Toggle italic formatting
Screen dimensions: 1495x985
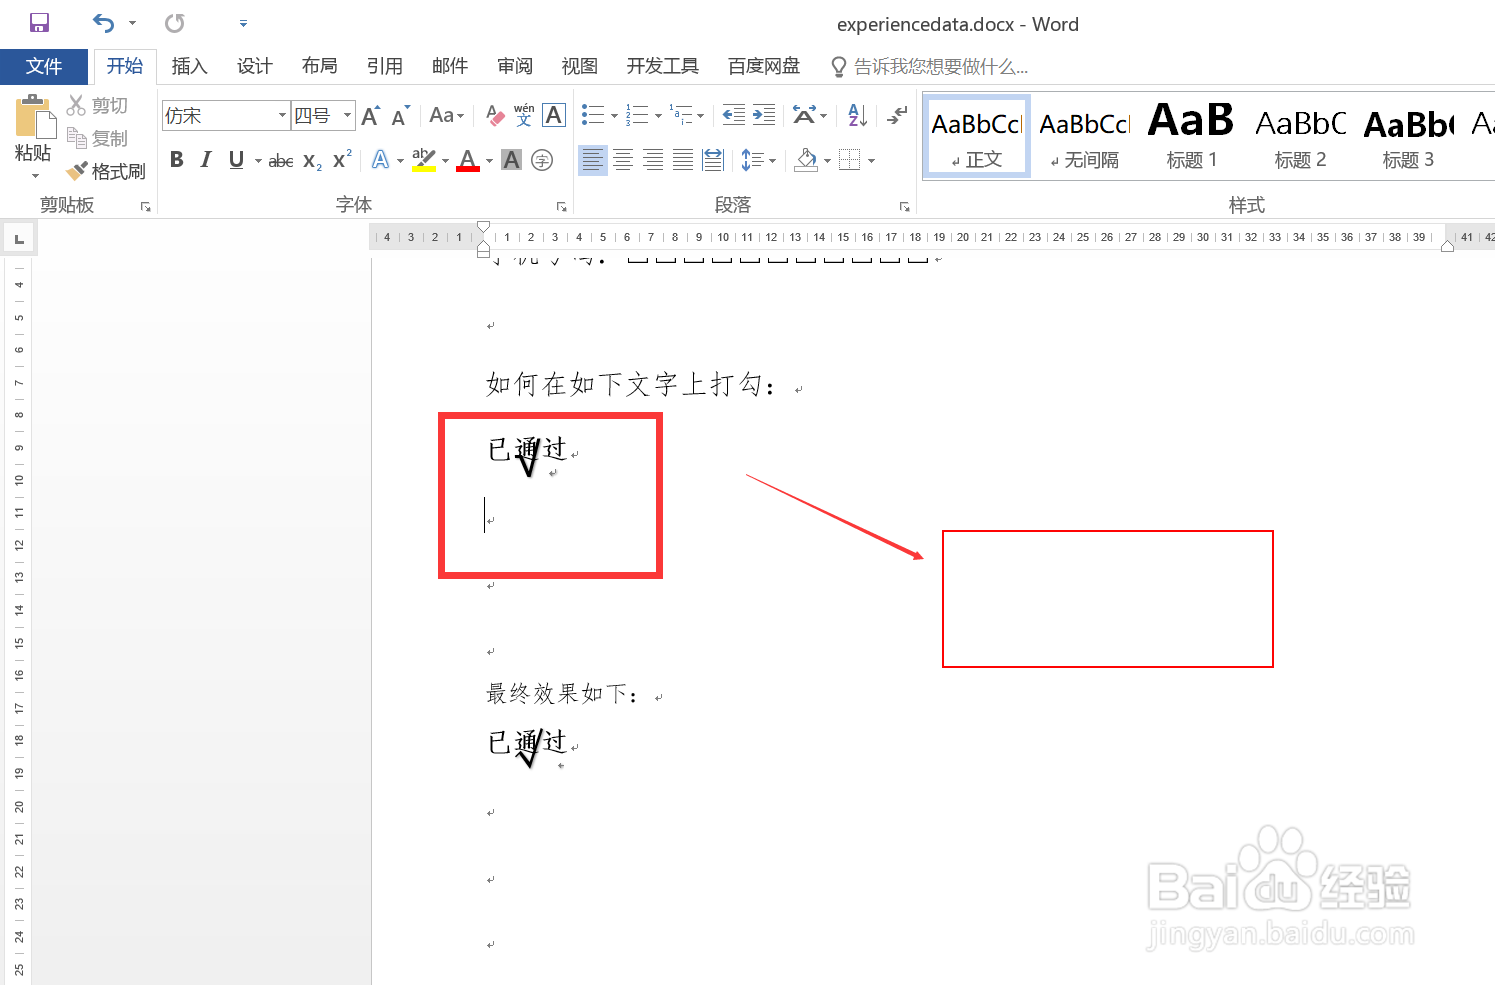click(206, 160)
